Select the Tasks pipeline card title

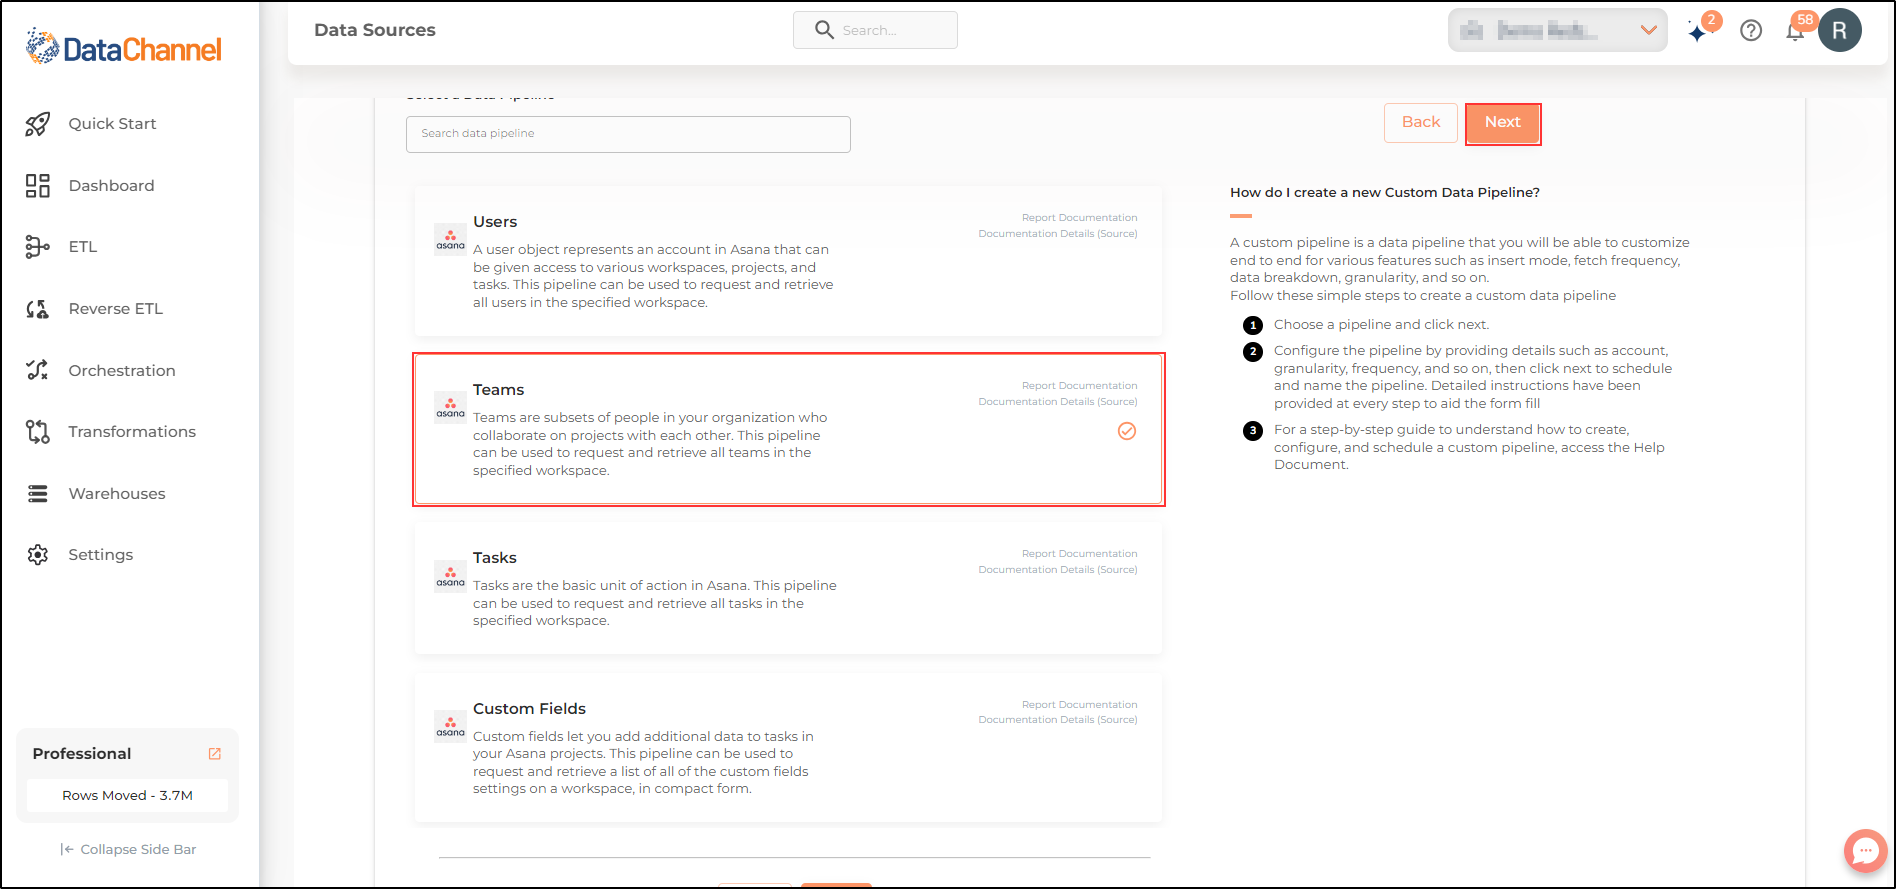click(495, 558)
